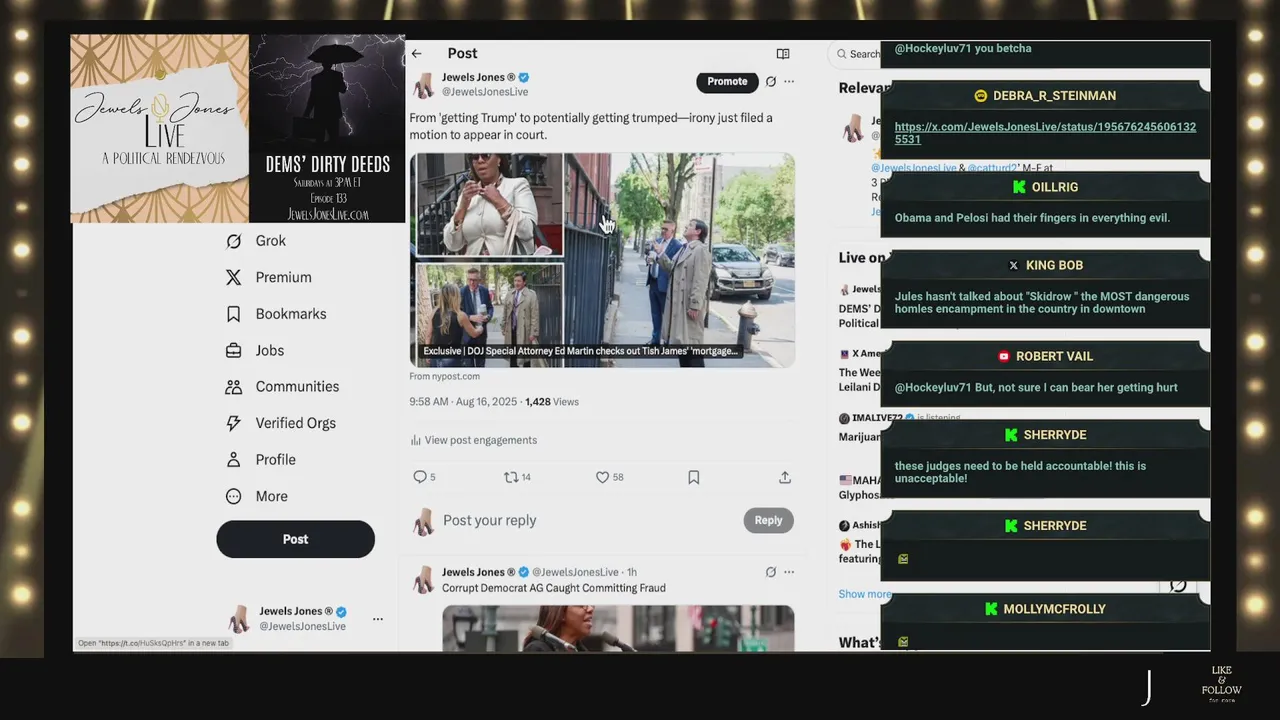This screenshot has height=720, width=1280.
Task: Click the Dems' Dirty Deeds banner image
Action: point(327,128)
